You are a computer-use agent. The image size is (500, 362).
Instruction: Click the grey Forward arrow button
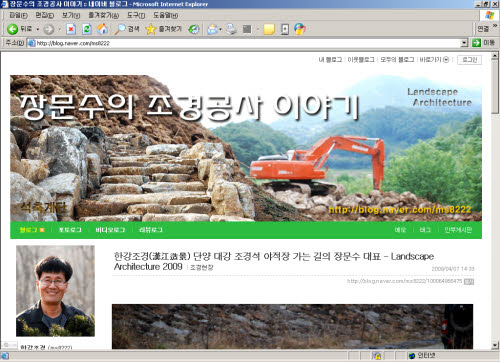pos(49,29)
